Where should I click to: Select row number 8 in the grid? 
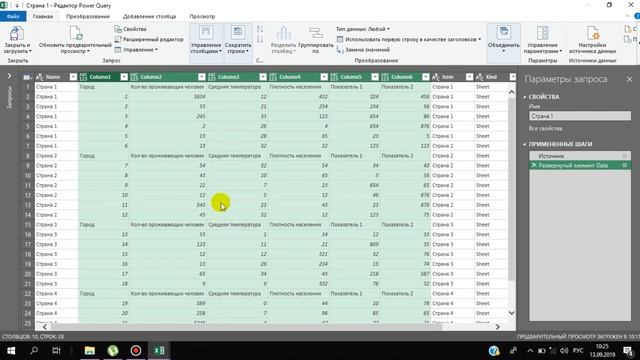[28, 156]
